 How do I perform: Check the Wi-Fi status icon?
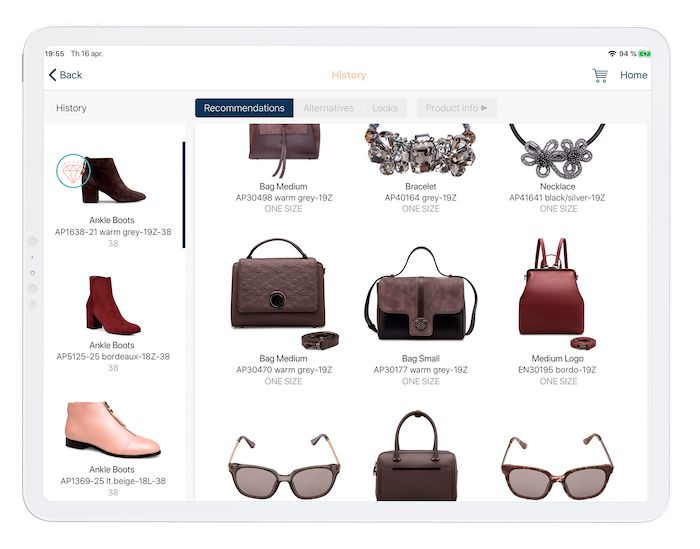(612, 54)
